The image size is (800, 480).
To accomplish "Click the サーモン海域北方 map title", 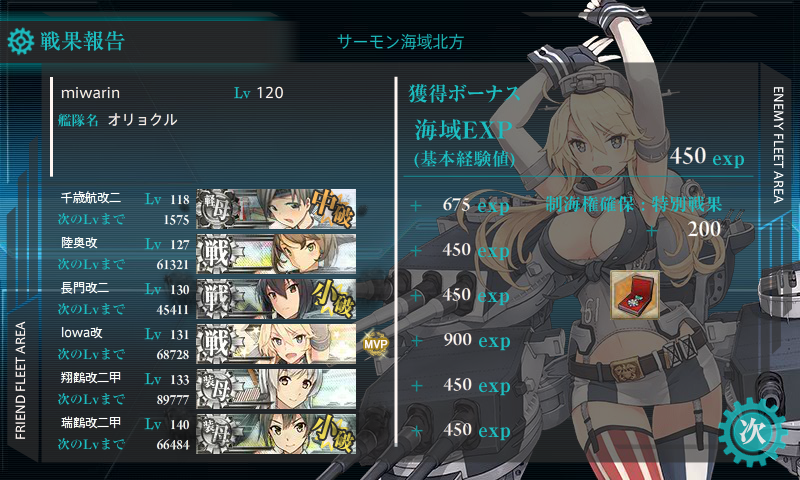I will 401,42.
